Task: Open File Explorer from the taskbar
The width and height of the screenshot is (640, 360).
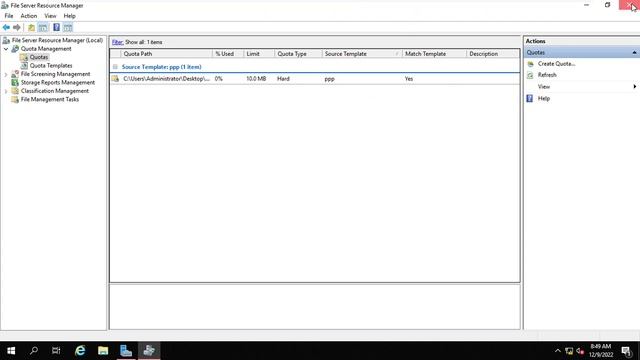Action: coord(103,351)
